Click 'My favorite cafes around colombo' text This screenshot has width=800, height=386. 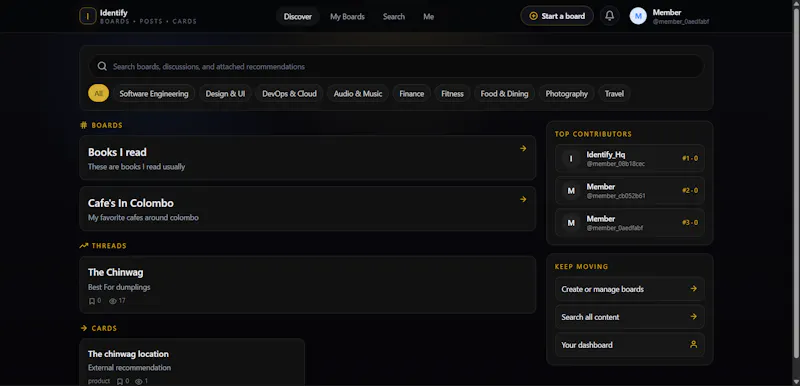pyautogui.click(x=143, y=218)
